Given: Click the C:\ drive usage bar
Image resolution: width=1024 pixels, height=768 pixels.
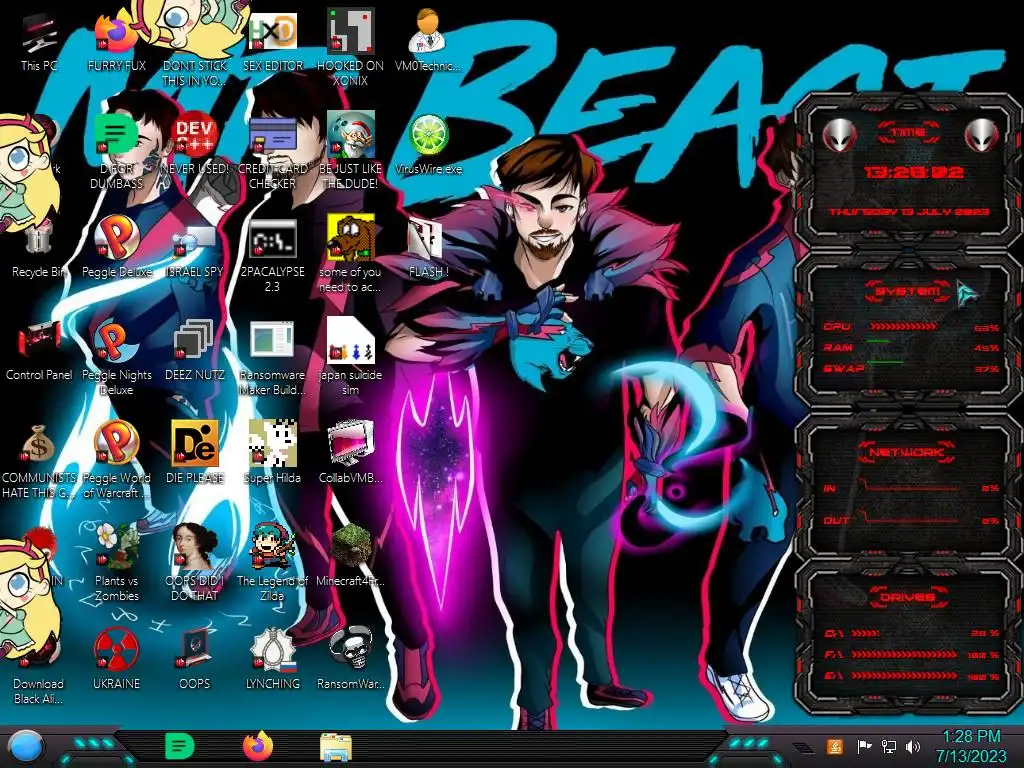Looking at the screenshot, I should click(865, 633).
